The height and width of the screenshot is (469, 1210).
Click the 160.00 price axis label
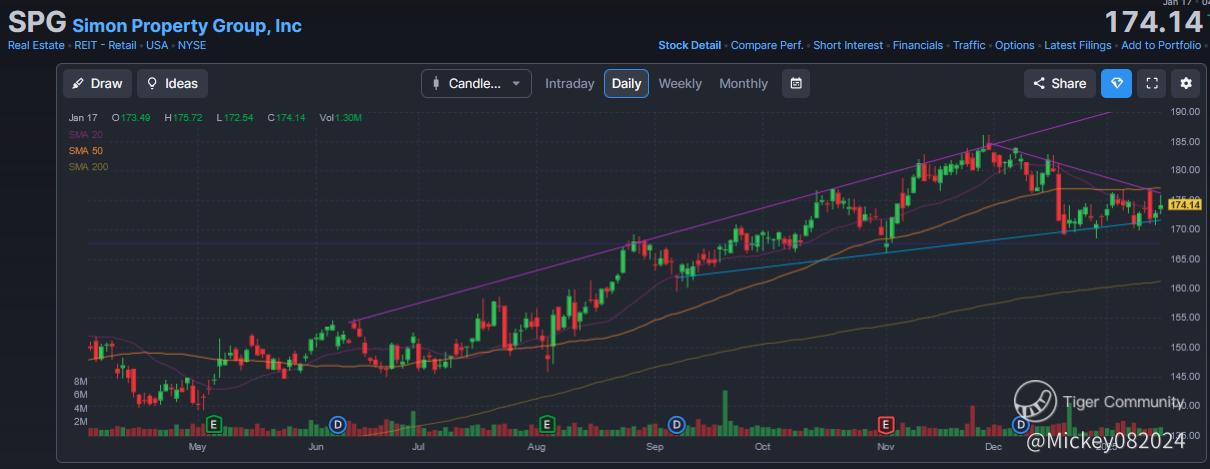point(1184,288)
